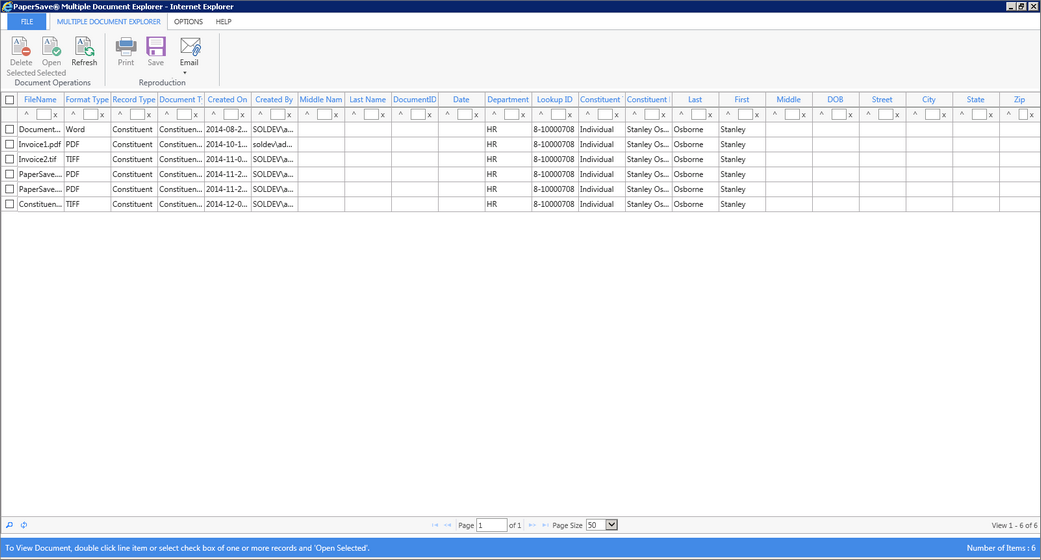Select the Invoice1.pdf row checkbox

click(x=9, y=144)
